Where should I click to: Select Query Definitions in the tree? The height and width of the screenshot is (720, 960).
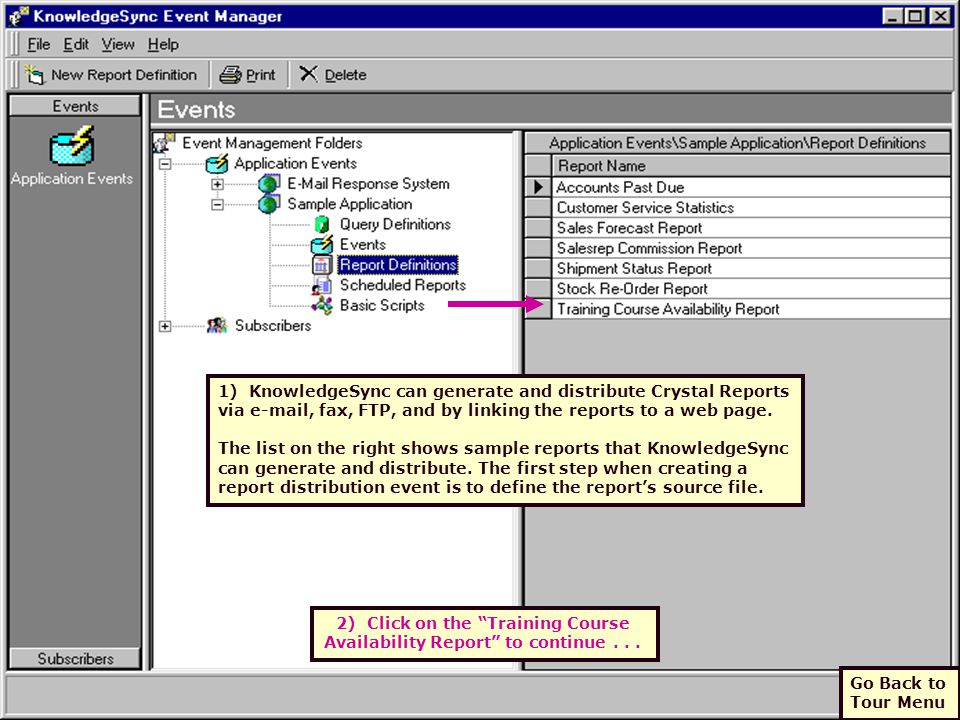(x=395, y=225)
